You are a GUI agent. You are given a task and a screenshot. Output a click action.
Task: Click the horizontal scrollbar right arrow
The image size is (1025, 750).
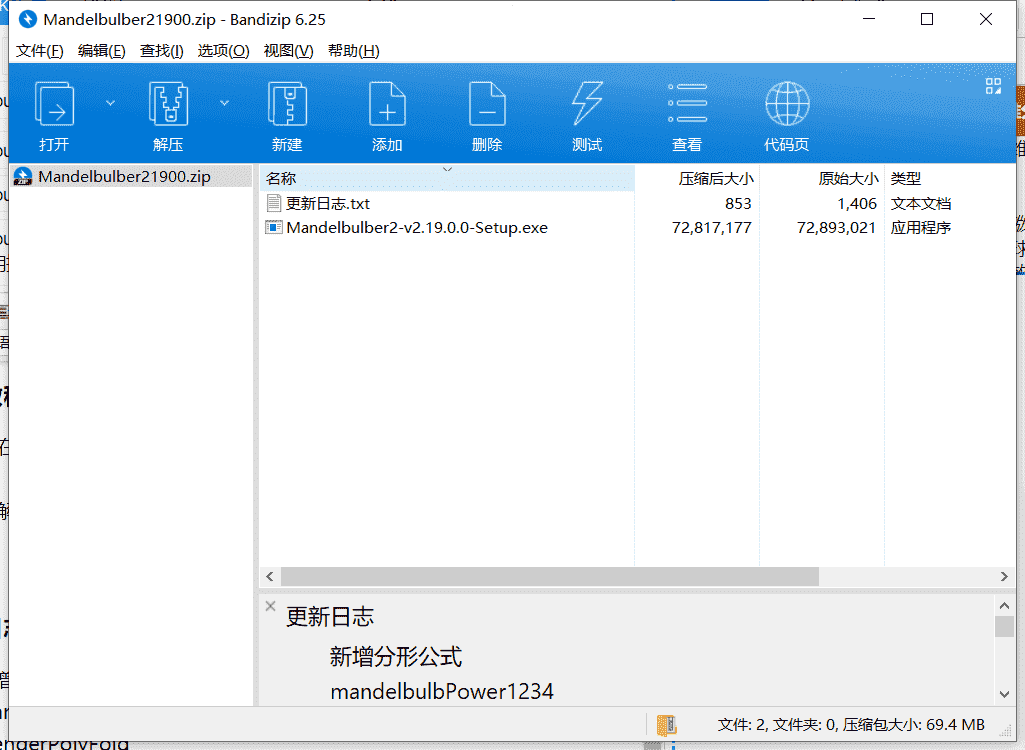tap(1004, 577)
